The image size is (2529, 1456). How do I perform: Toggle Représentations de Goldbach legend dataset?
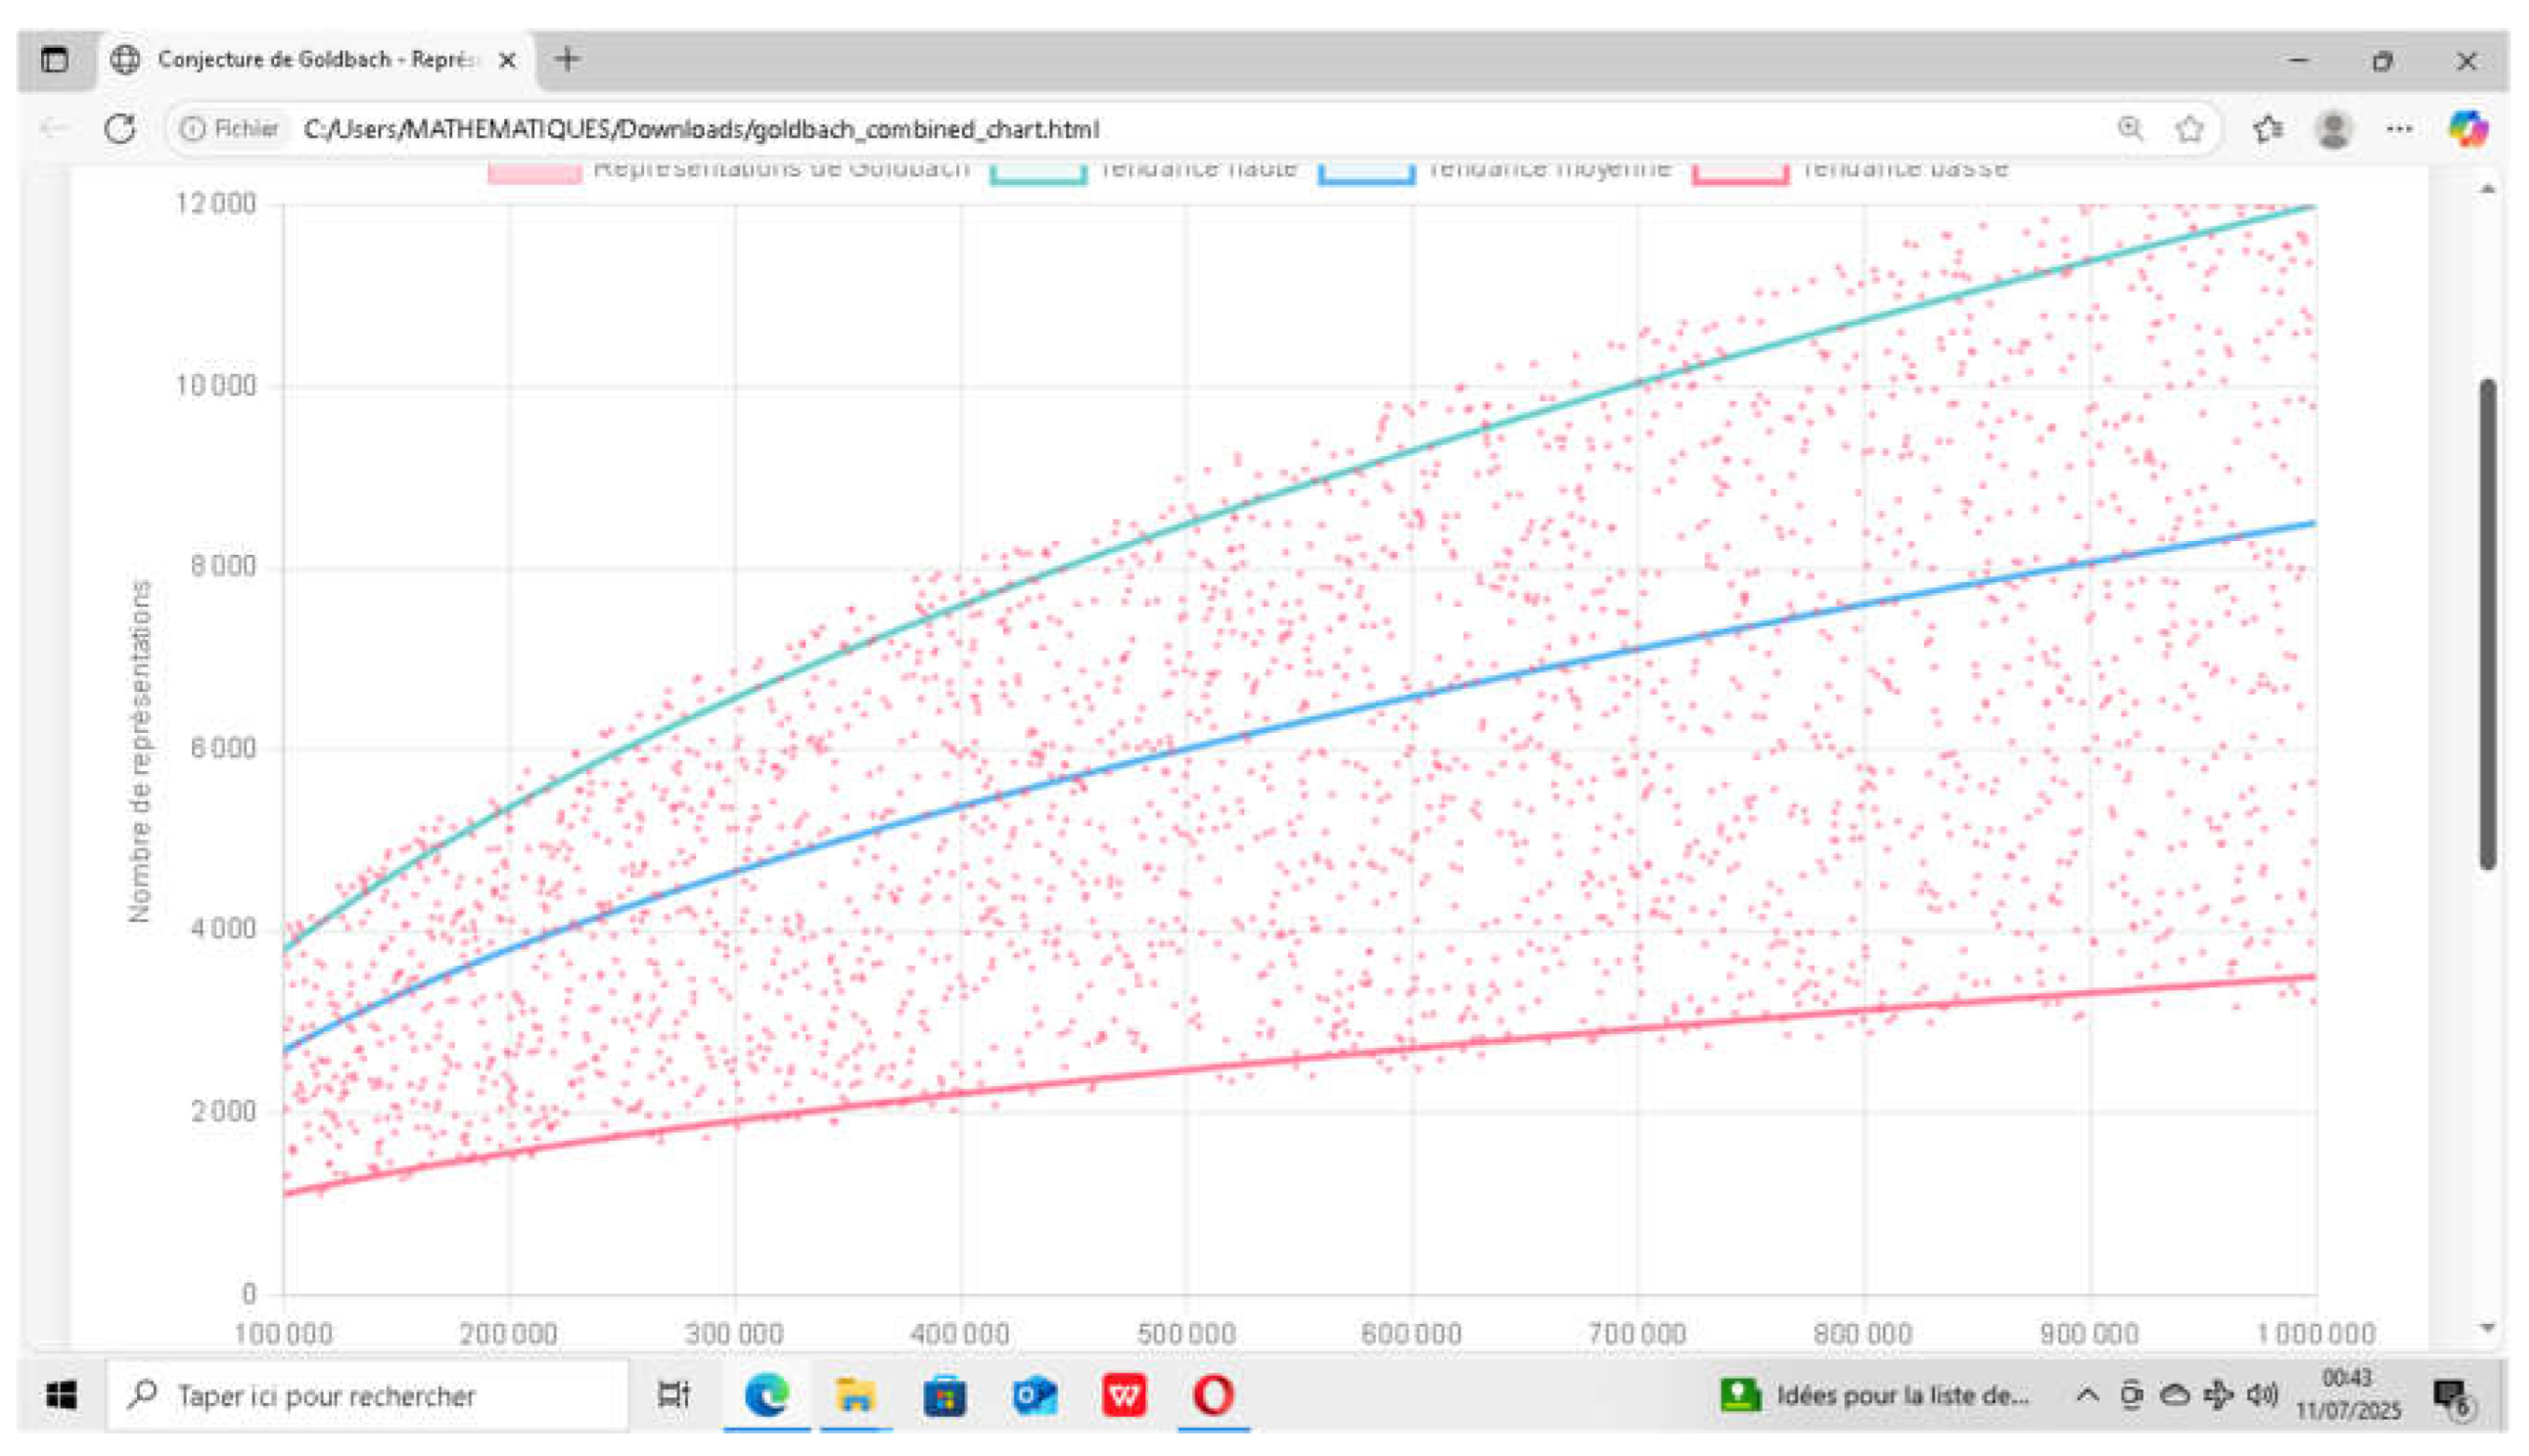(x=780, y=170)
